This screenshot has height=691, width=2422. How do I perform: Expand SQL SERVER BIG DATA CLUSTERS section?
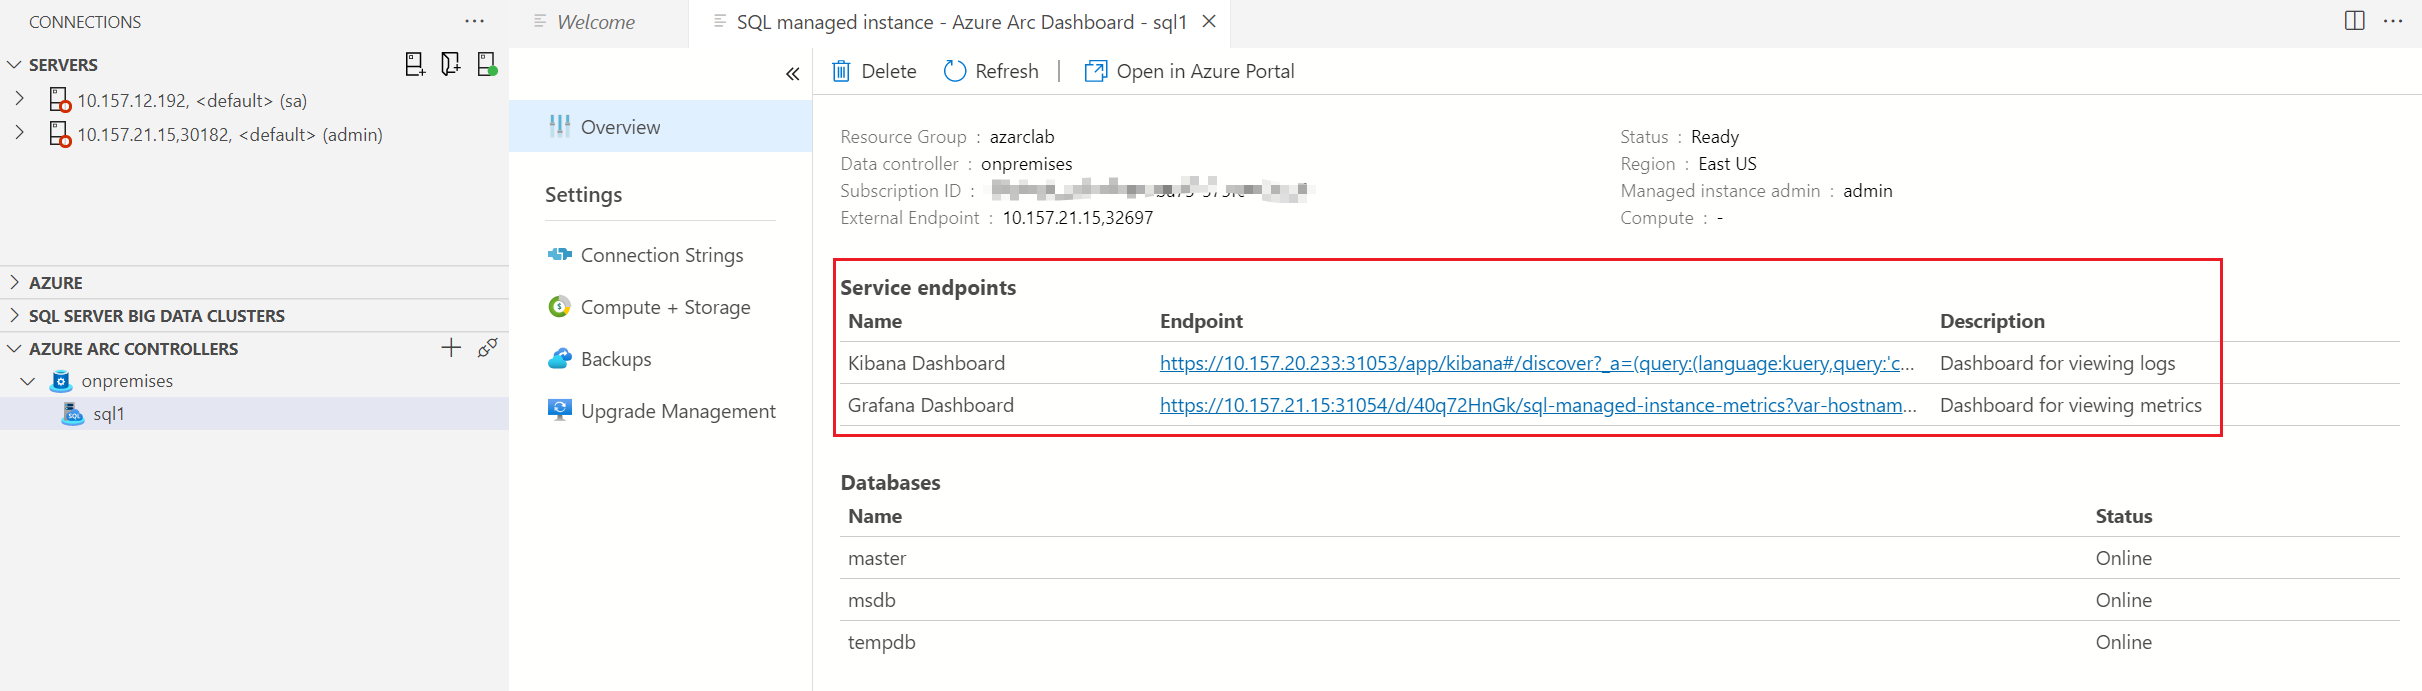click(14, 315)
